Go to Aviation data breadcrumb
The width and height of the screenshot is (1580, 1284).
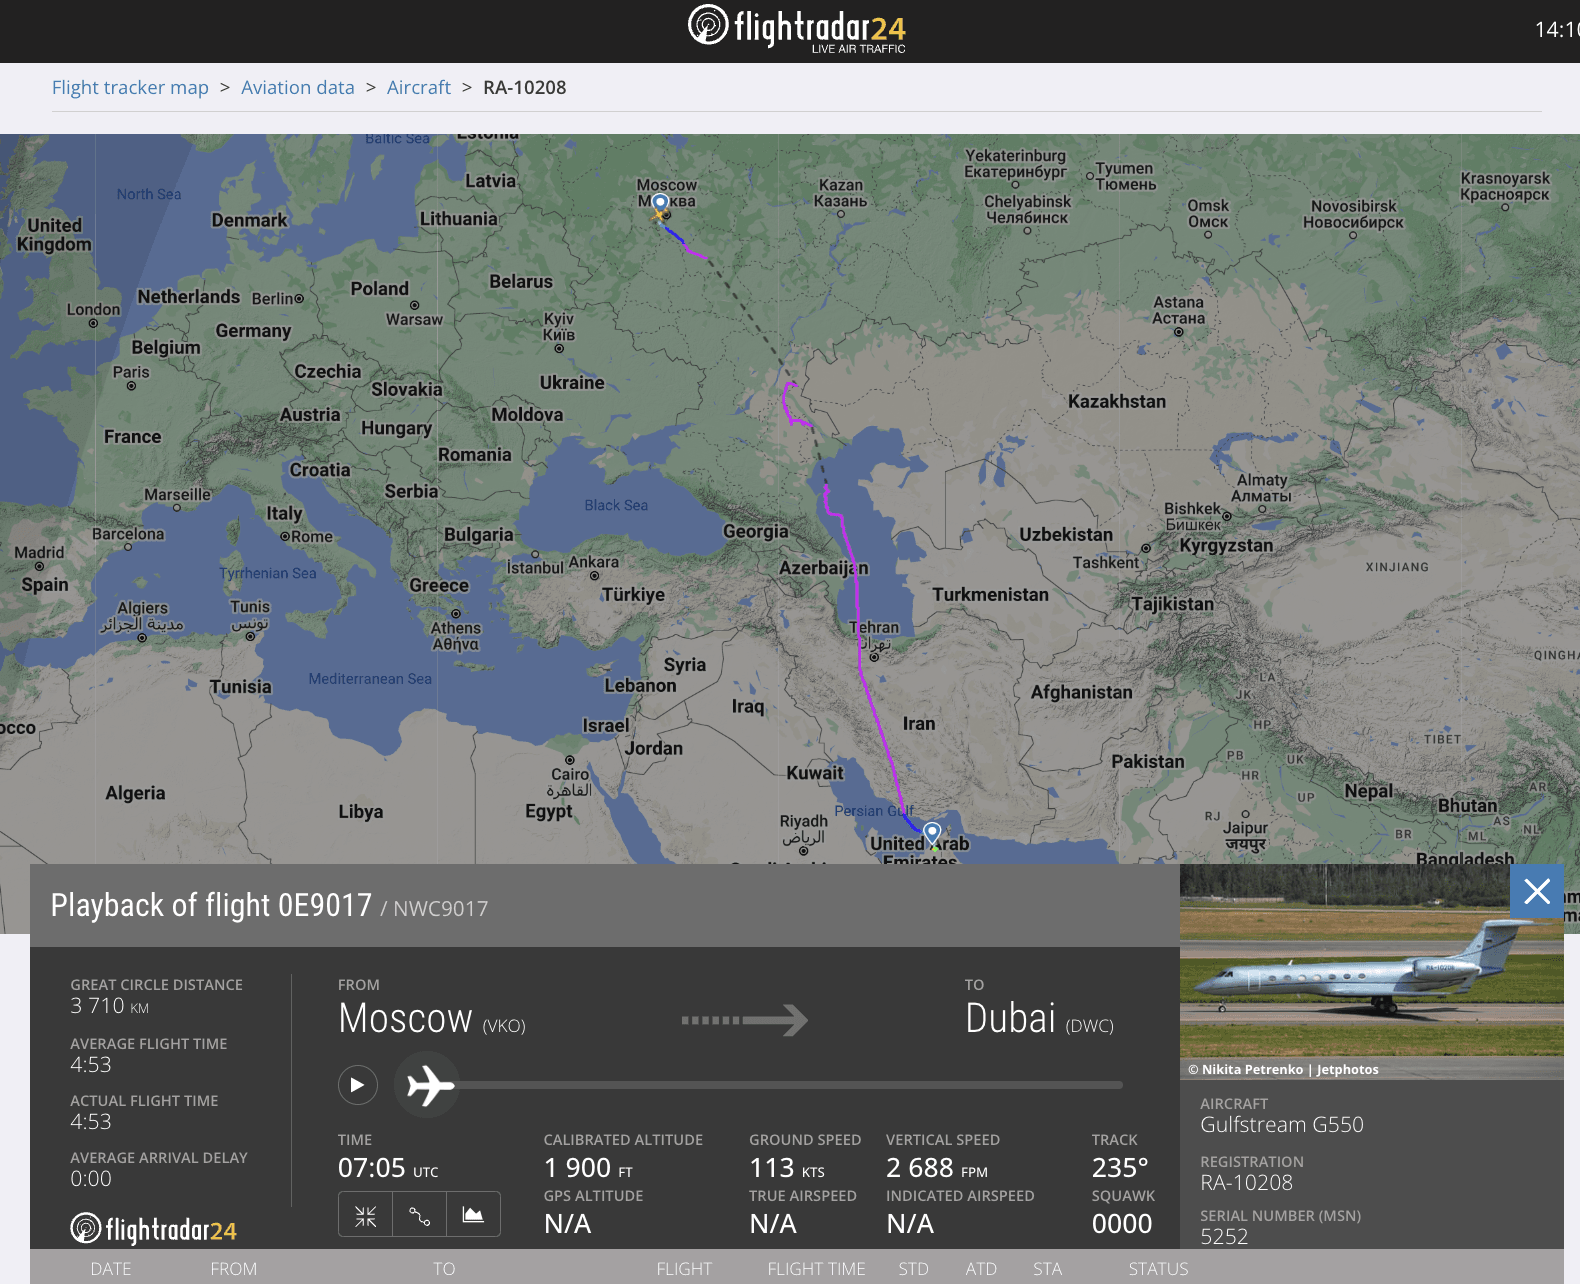[297, 88]
